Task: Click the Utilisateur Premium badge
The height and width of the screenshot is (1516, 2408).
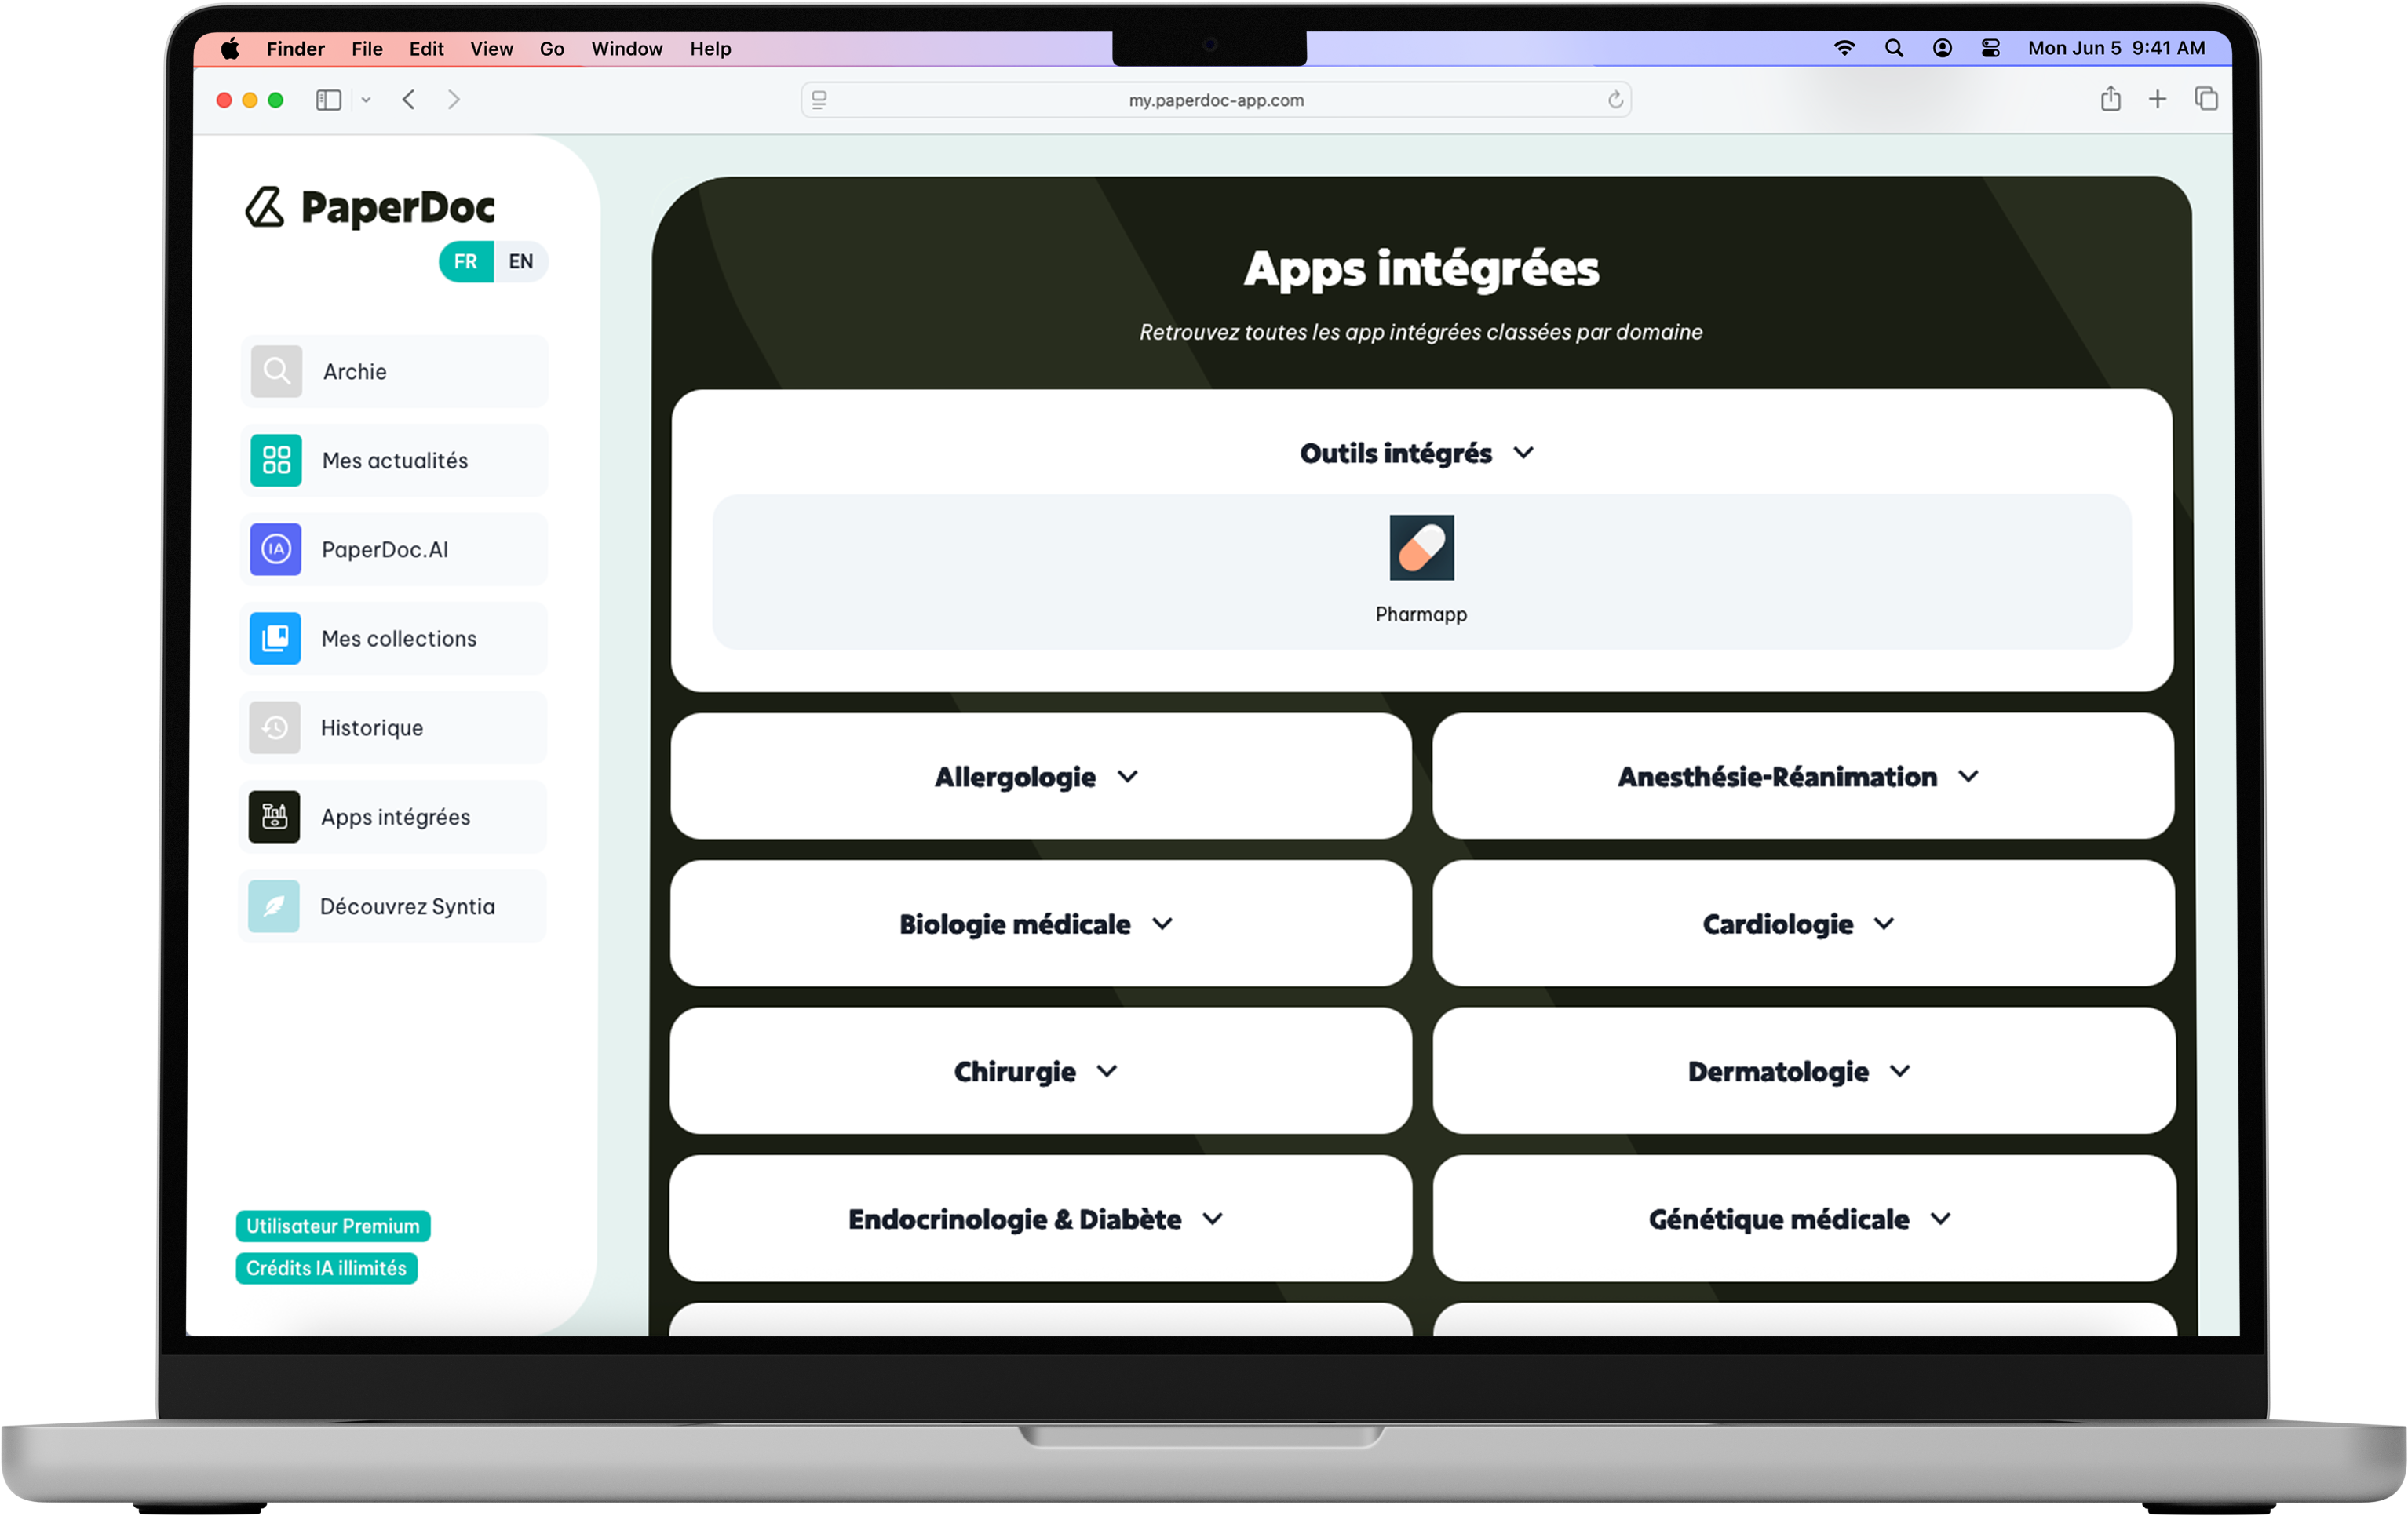Action: click(332, 1225)
